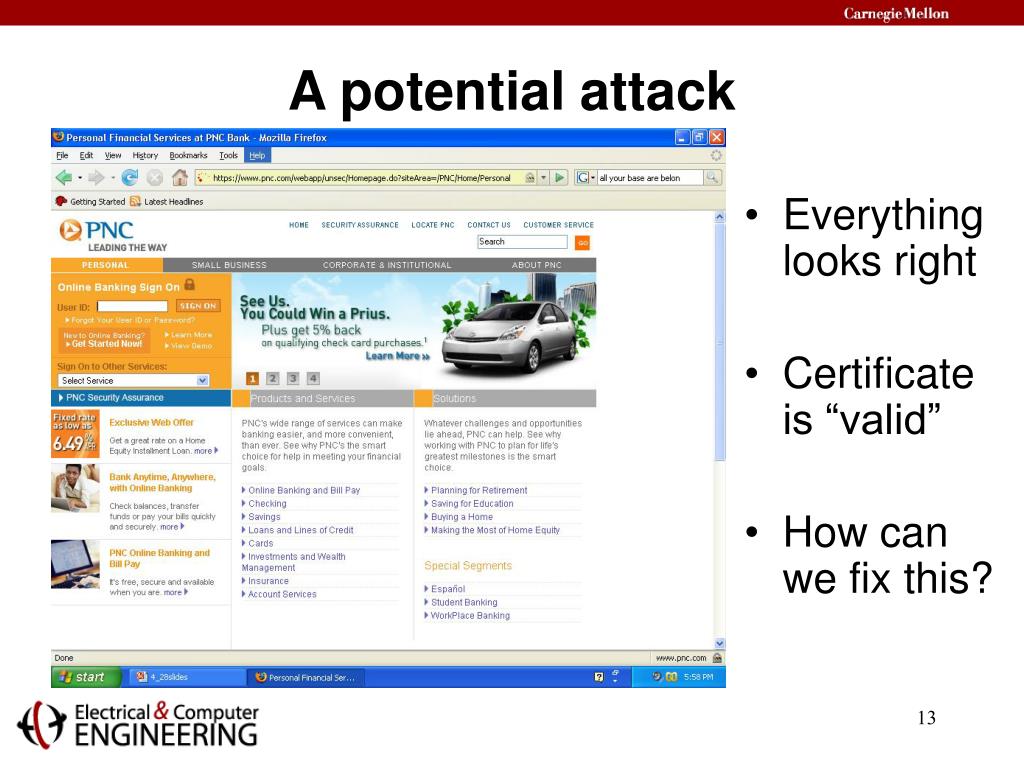
Task: Open the Latest Headlines feed bookmark
Action: [167, 202]
